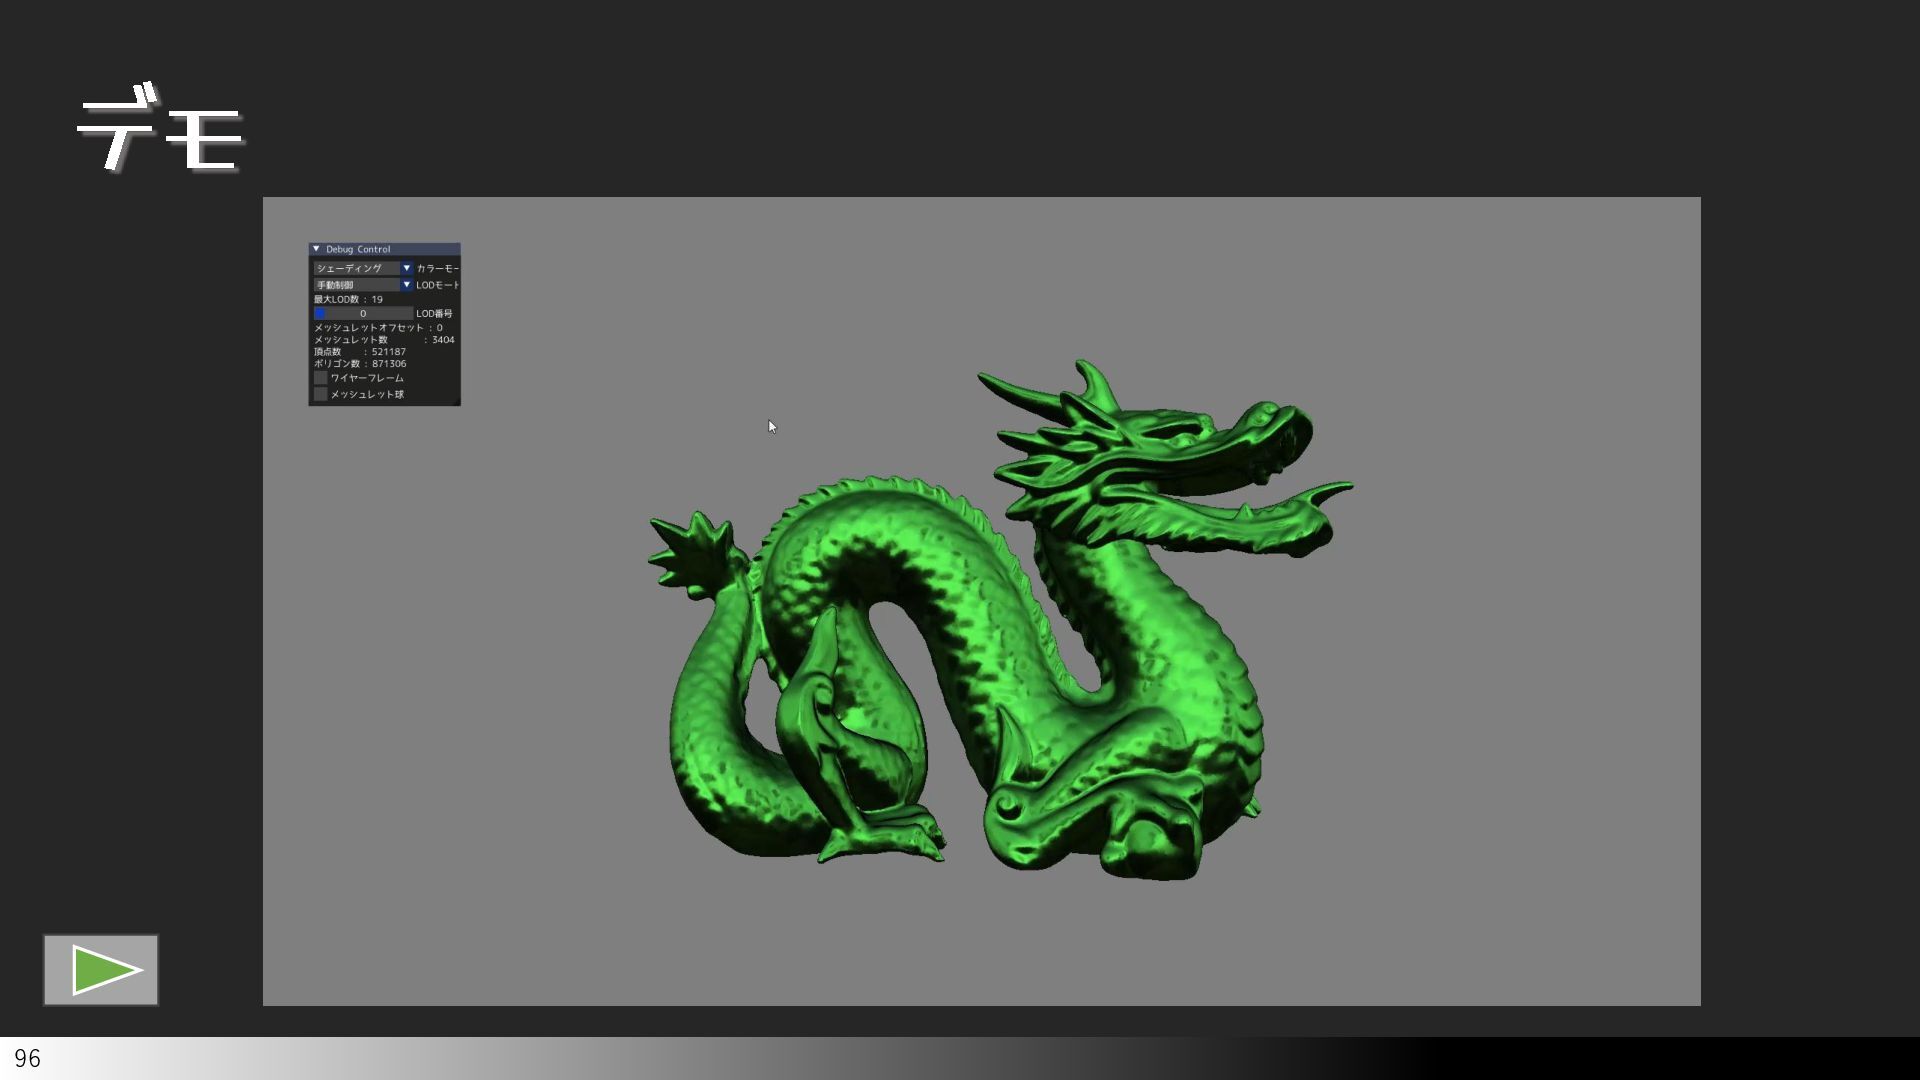This screenshot has height=1080, width=1920.
Task: Click the 頂点数 : 521187 text
Action: pos(360,352)
